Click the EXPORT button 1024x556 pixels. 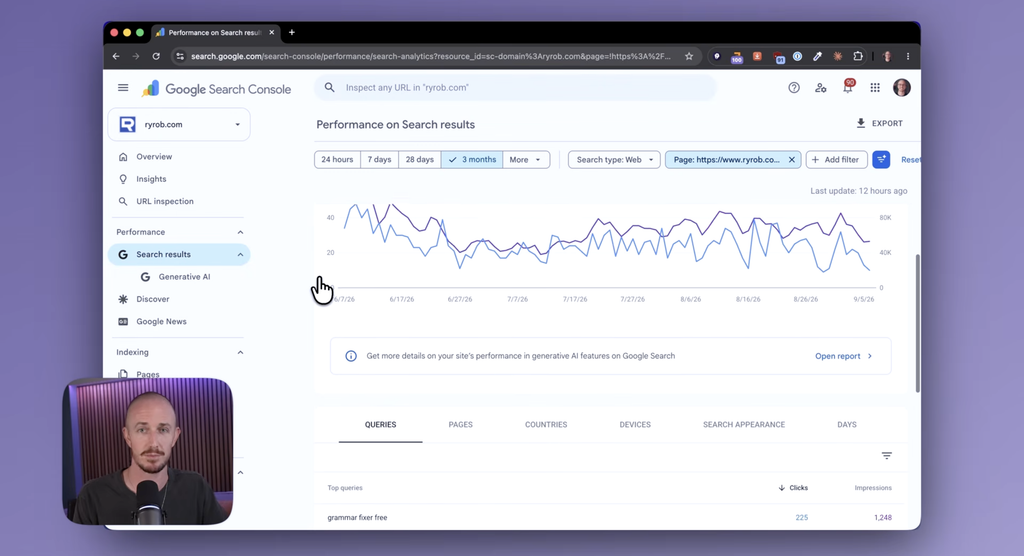click(x=880, y=123)
